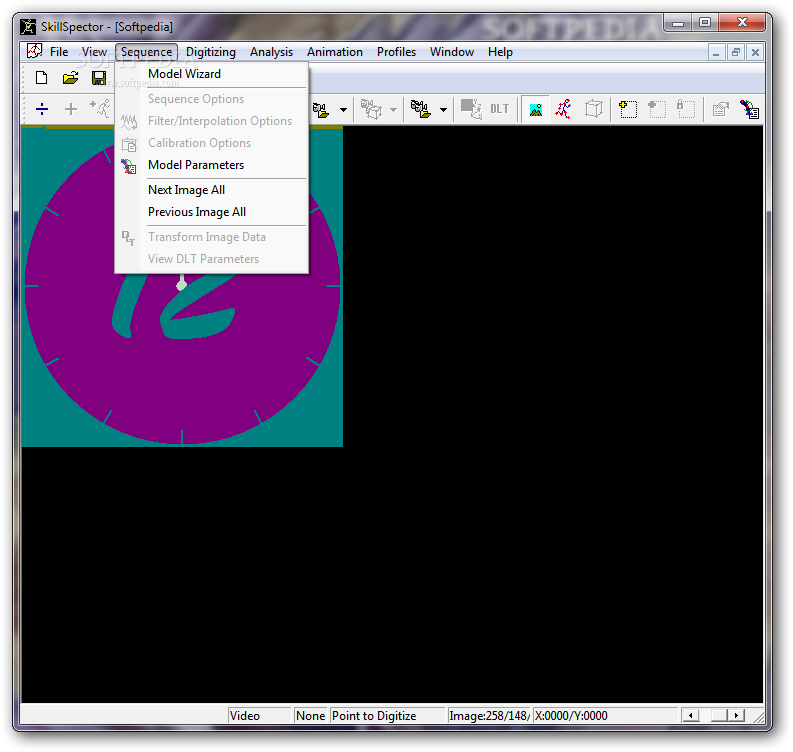
Task: Choose Model Wizard from Sequence menu
Action: pyautogui.click(x=211, y=74)
